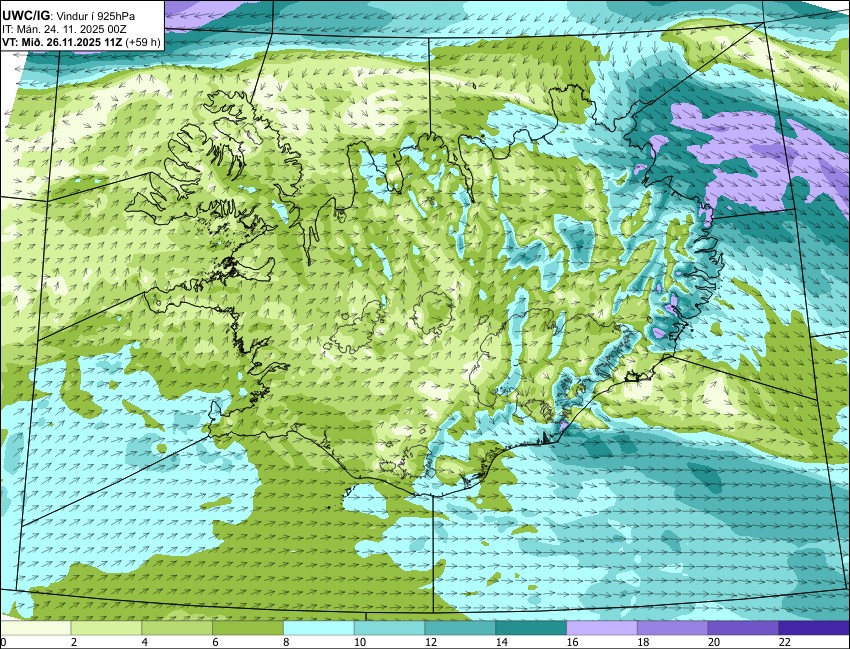The image size is (850, 649).
Task: Select the dark indigo legend swatch above 22
Action: [814, 628]
